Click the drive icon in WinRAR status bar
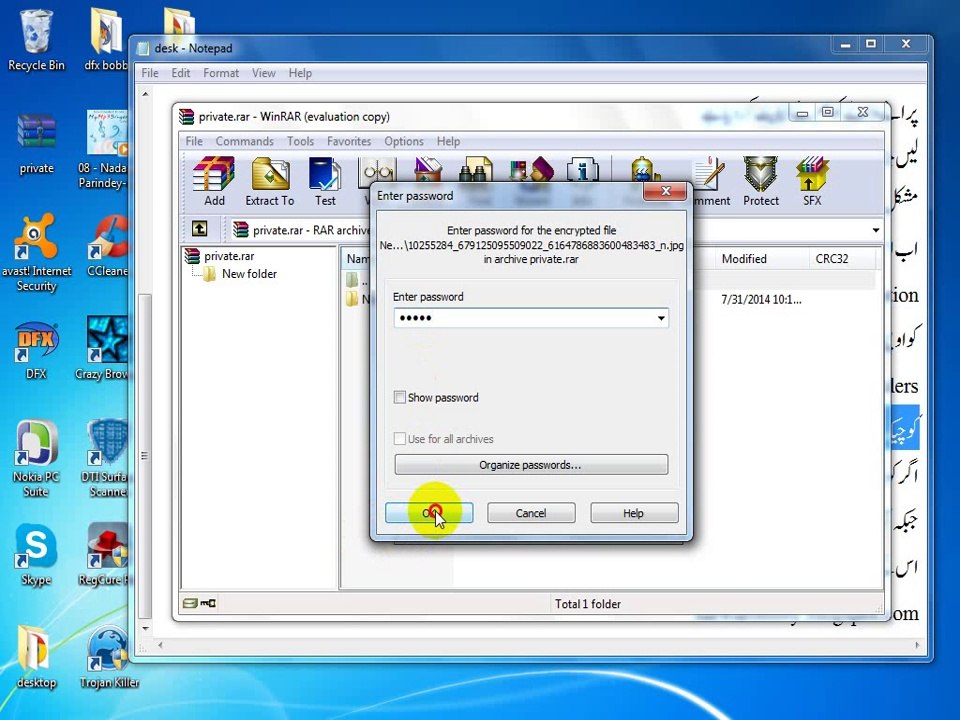Screen dimensions: 960x720 pos(190,604)
